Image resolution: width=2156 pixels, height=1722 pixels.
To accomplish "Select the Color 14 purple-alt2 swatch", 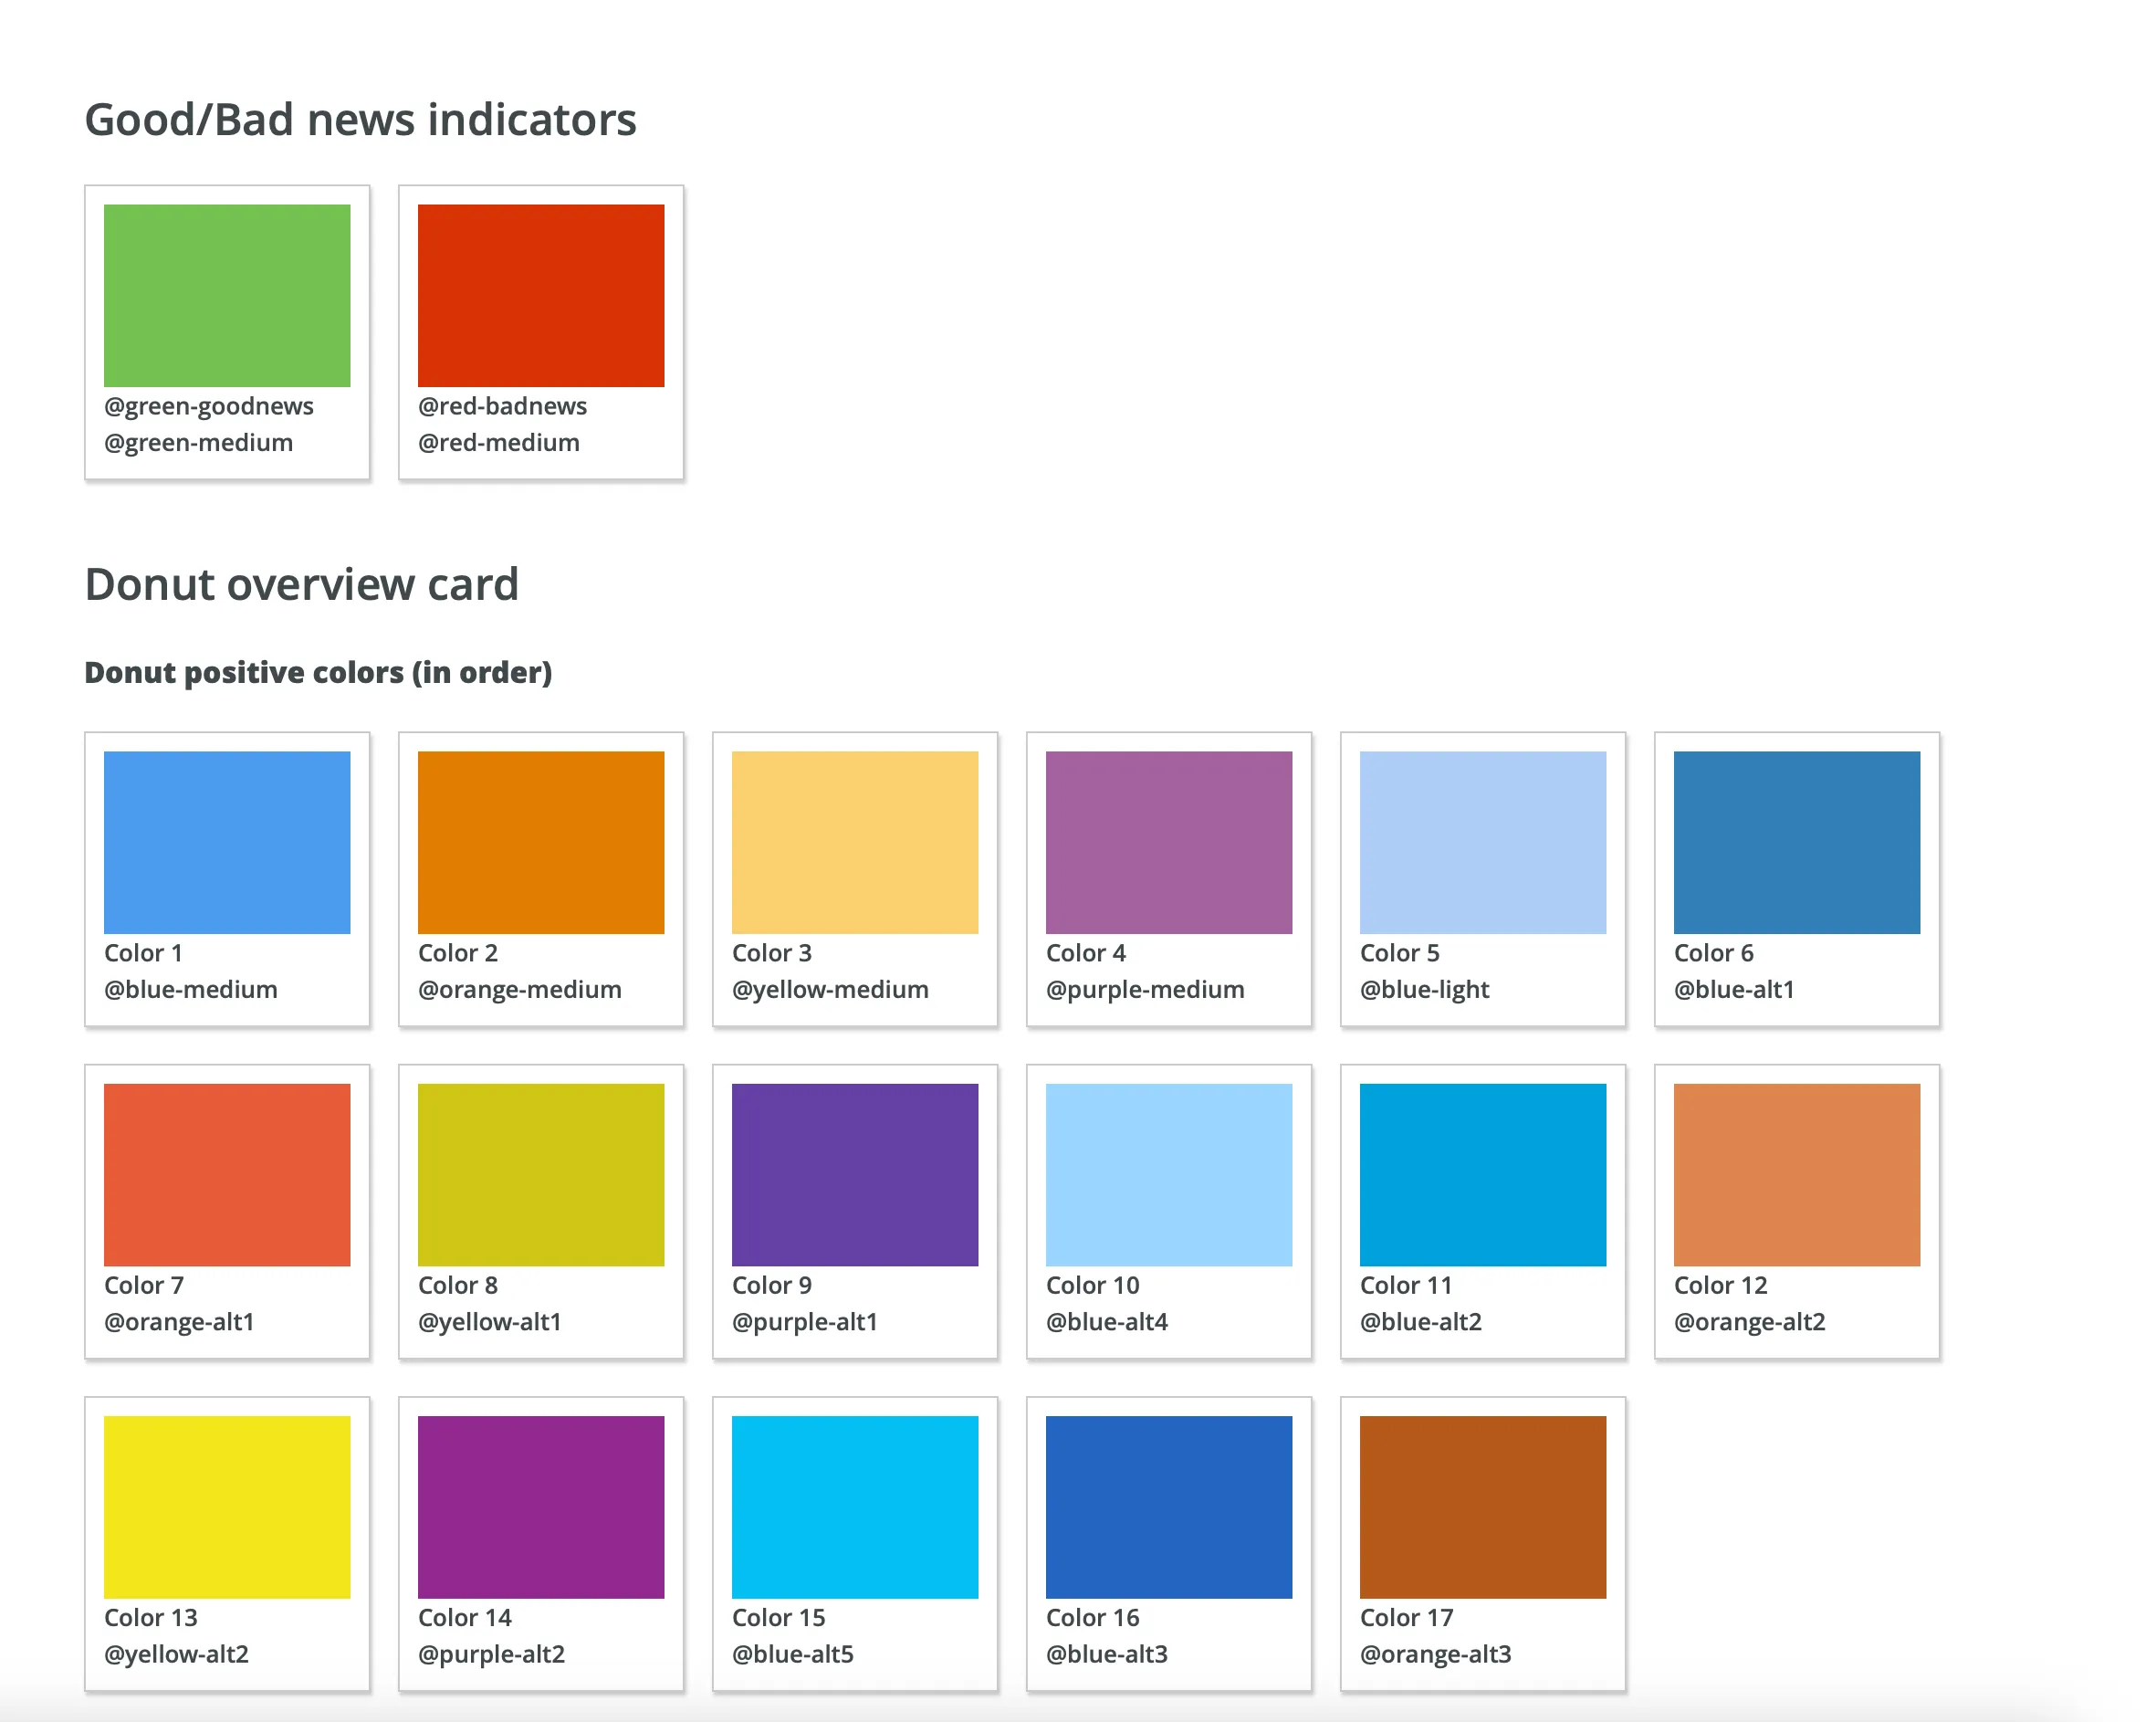I will click(541, 1506).
